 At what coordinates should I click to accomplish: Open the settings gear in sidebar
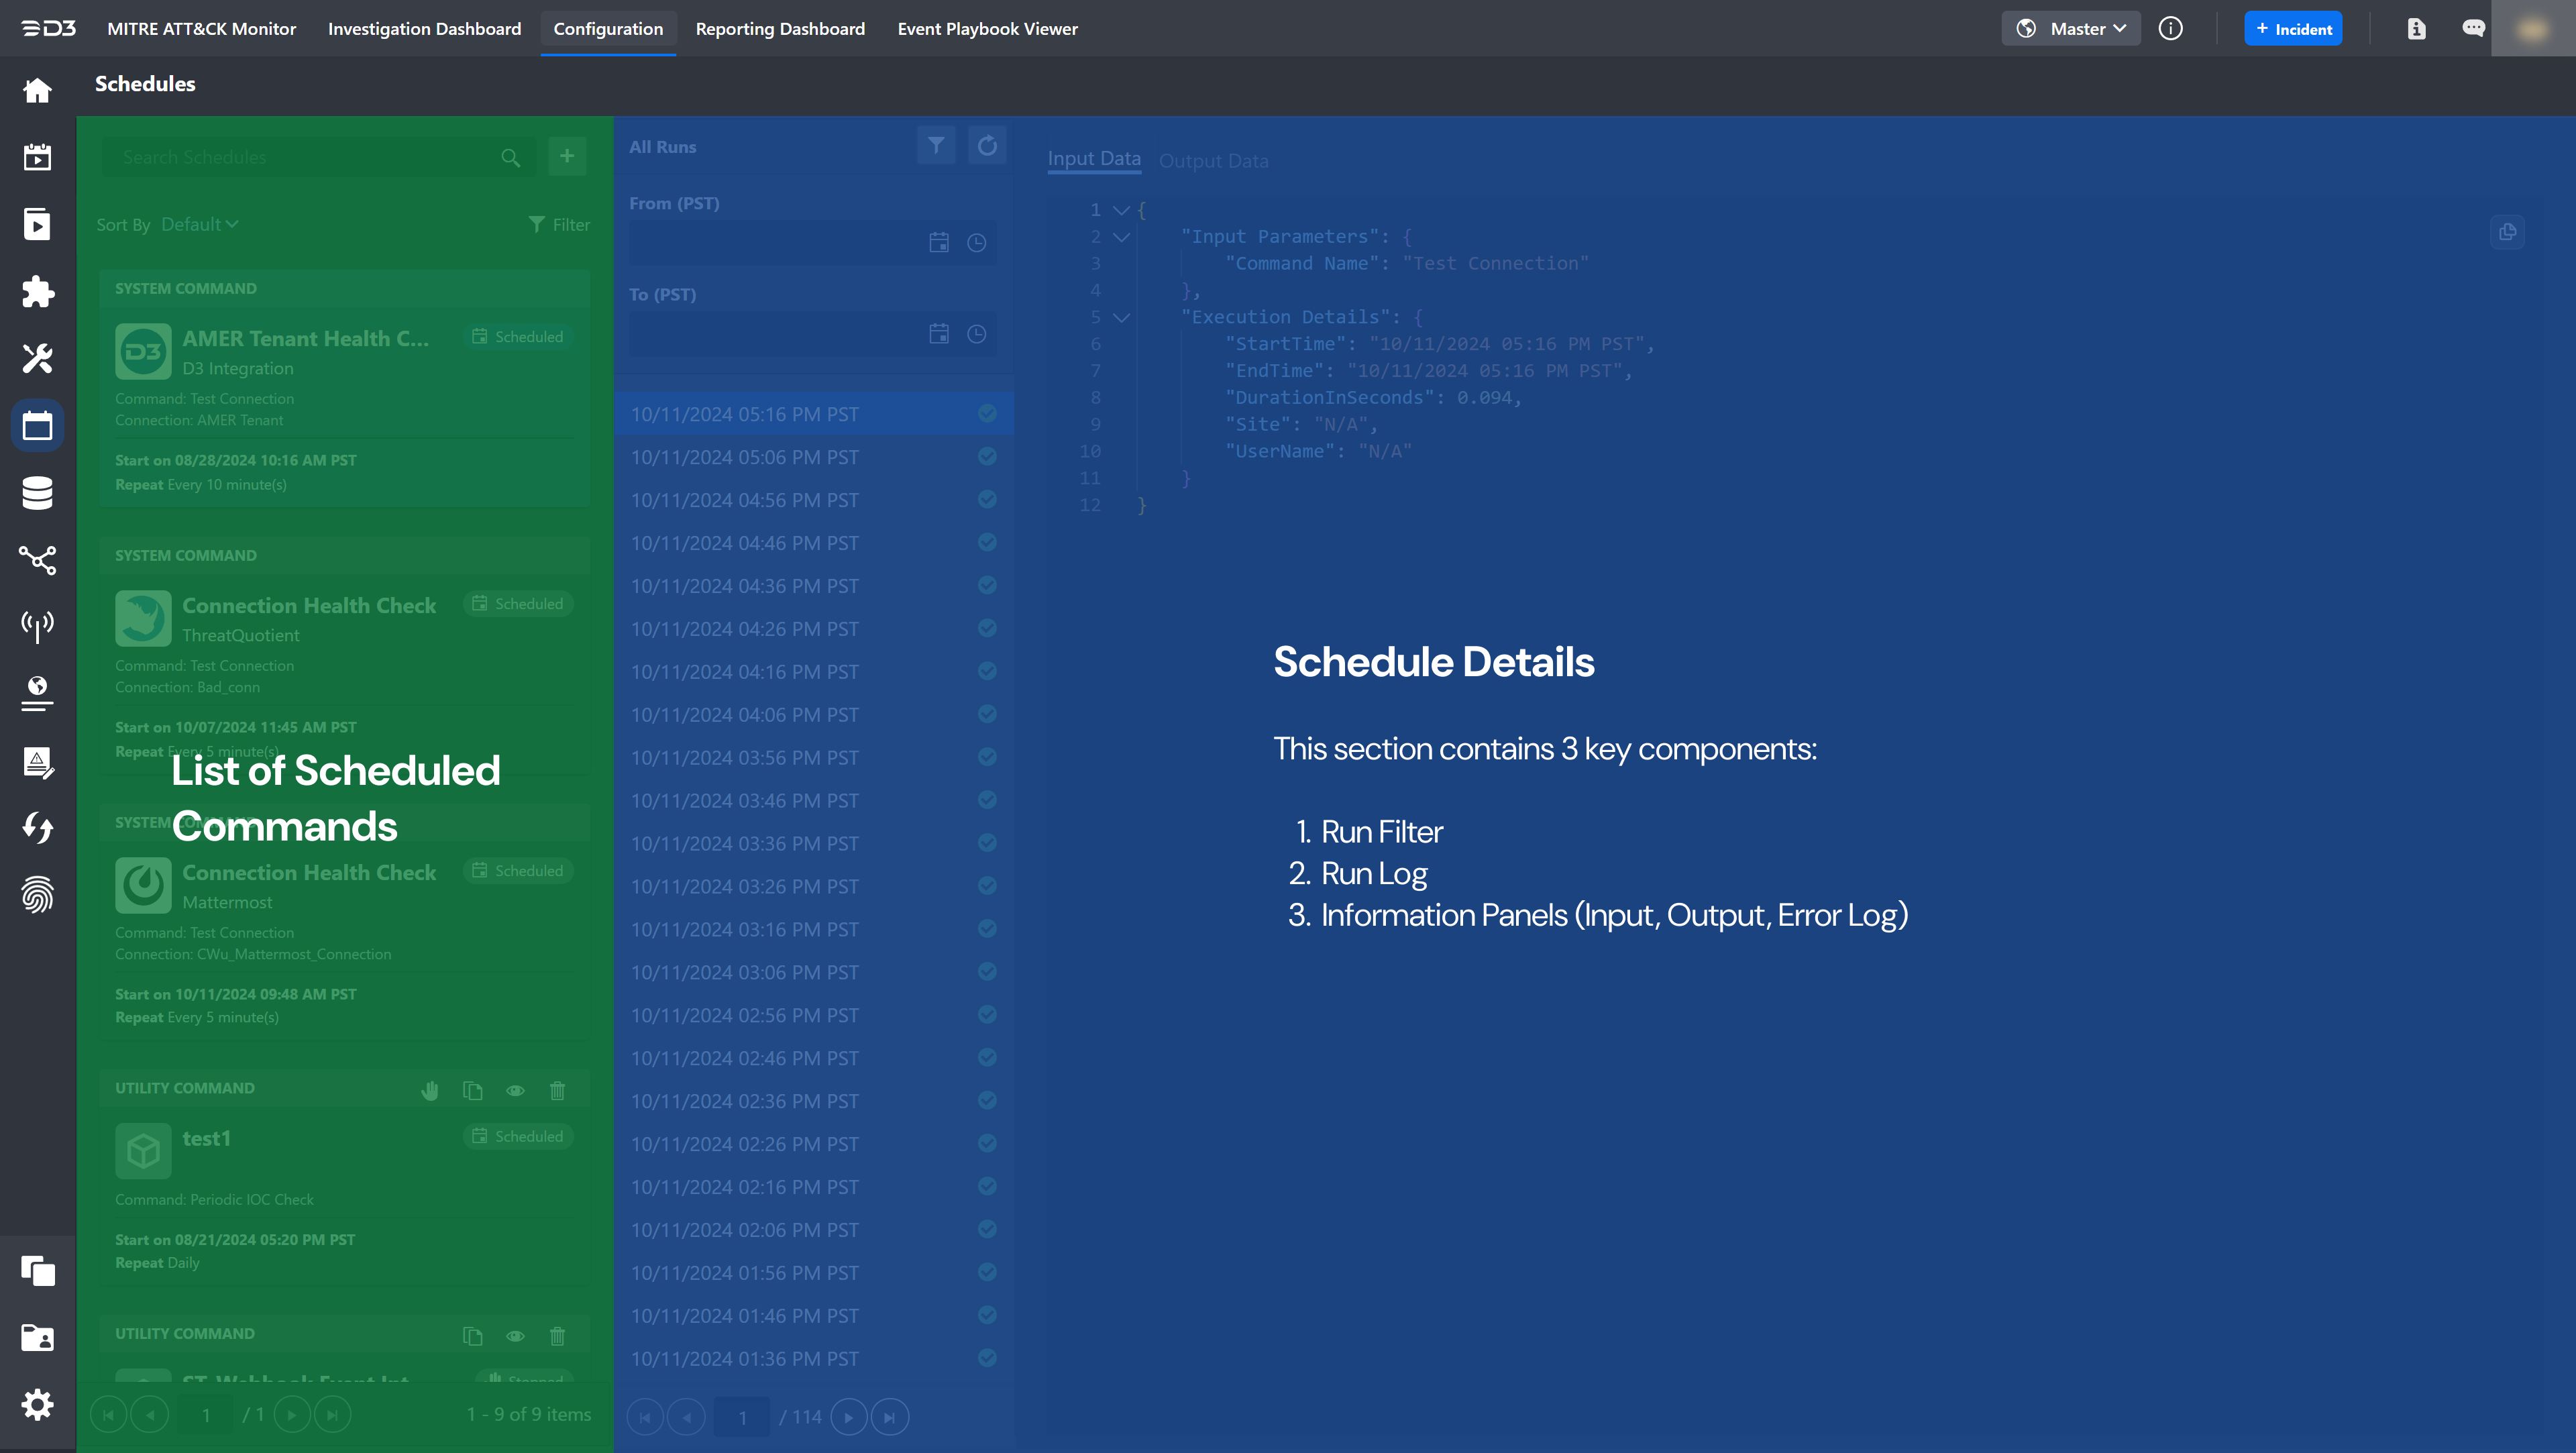coord(37,1405)
